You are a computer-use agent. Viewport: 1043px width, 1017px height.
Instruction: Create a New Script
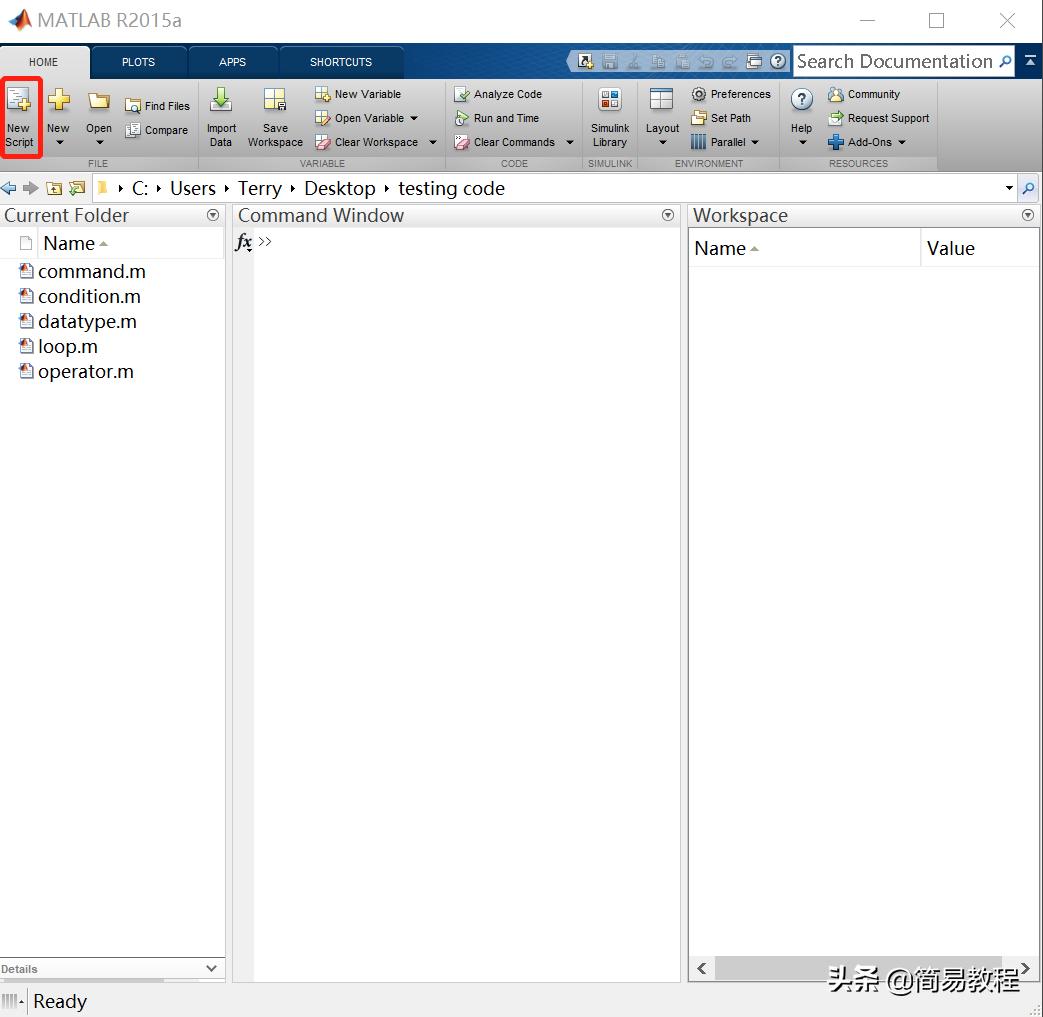pyautogui.click(x=20, y=118)
